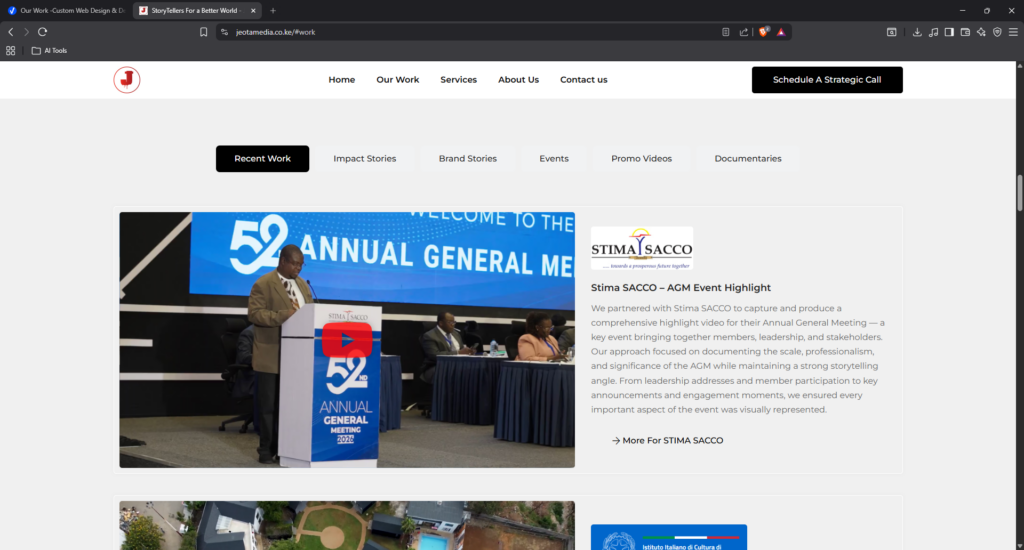1024x550 pixels.
Task: Open Leo AI assistant icon
Action: click(x=981, y=32)
